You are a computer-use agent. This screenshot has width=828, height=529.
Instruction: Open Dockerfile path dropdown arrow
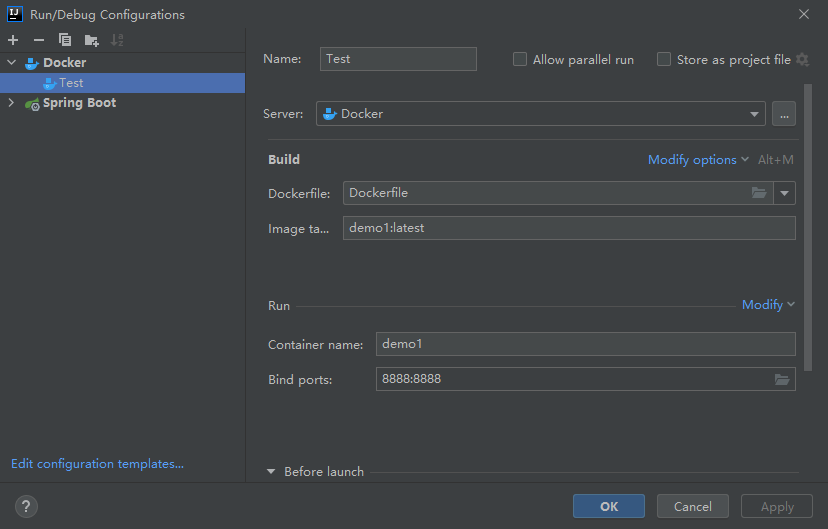(784, 193)
